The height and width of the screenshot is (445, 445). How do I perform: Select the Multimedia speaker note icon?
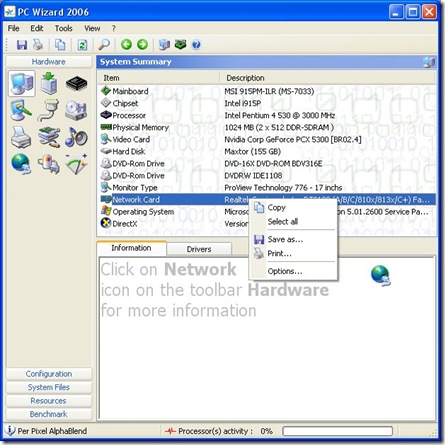click(76, 137)
